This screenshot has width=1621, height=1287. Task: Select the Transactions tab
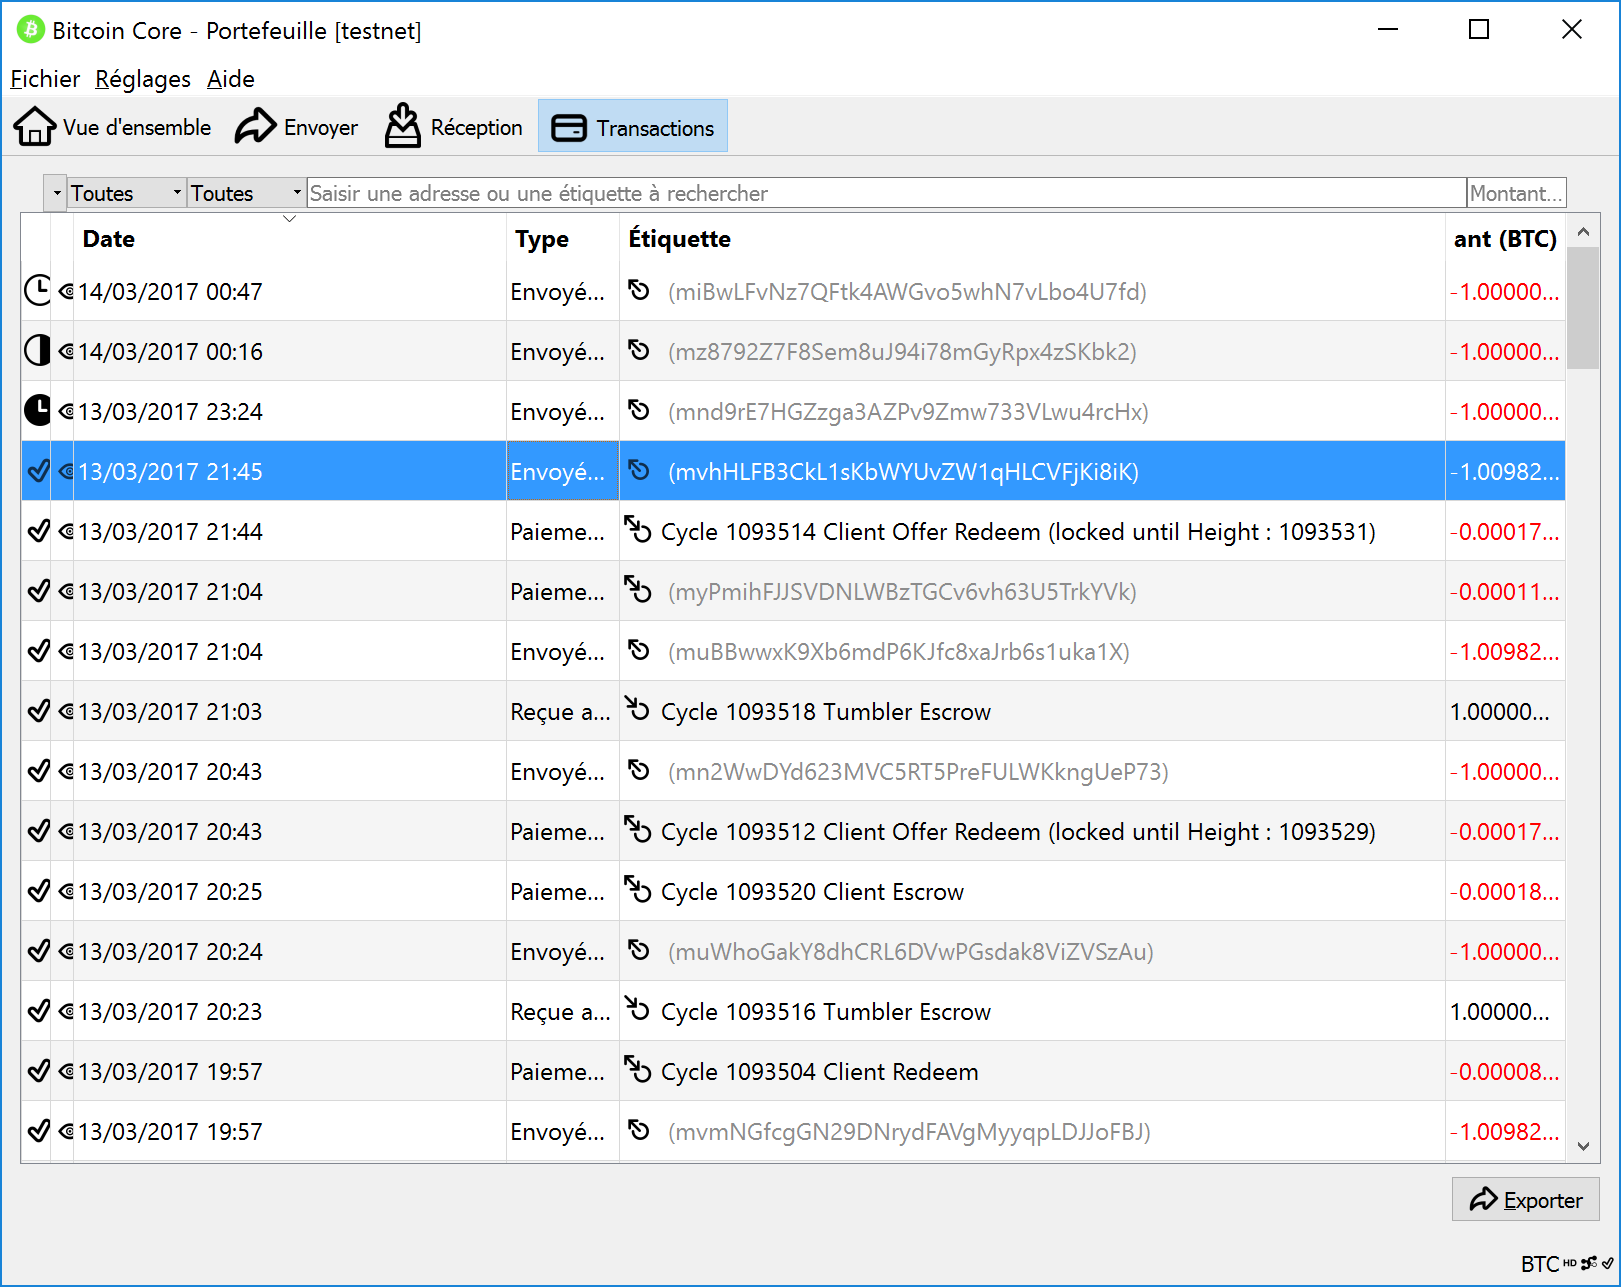[x=633, y=127]
